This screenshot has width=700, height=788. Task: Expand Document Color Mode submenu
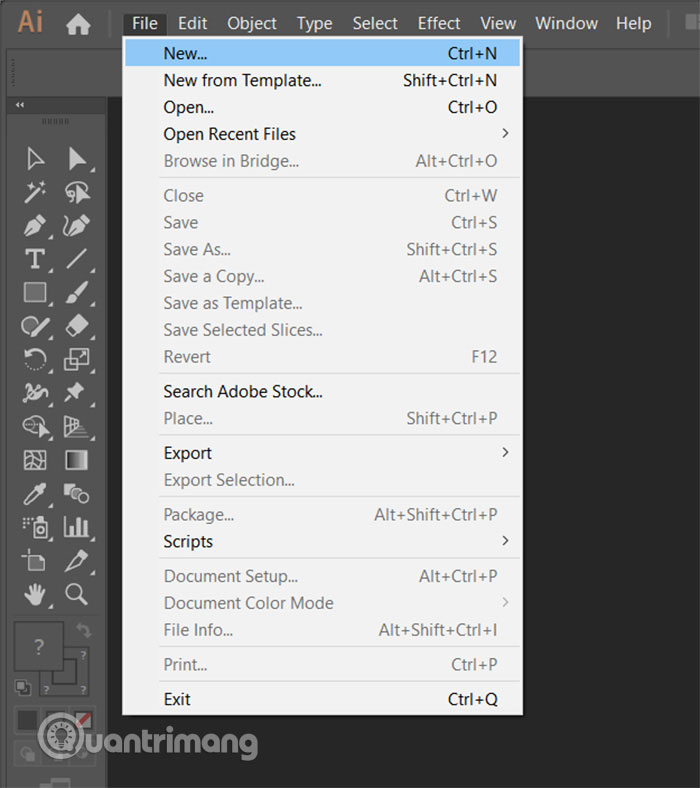click(x=322, y=603)
